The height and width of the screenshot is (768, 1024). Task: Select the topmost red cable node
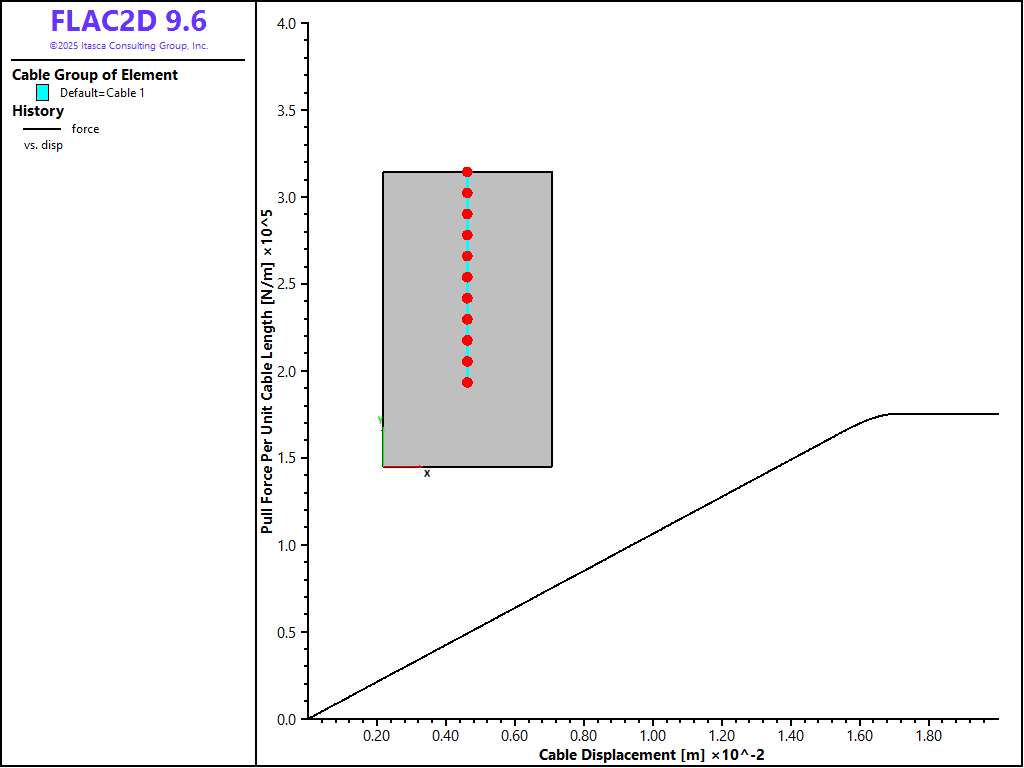pyautogui.click(x=467, y=172)
